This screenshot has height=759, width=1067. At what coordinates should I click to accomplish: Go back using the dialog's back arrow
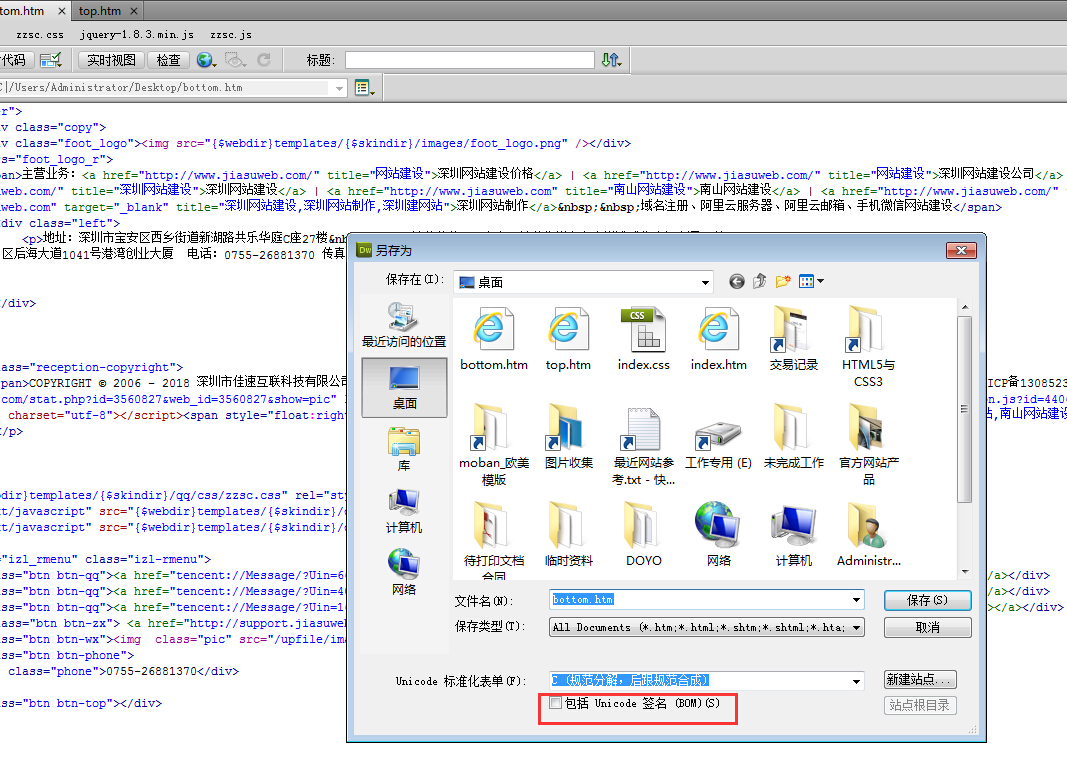tap(736, 282)
